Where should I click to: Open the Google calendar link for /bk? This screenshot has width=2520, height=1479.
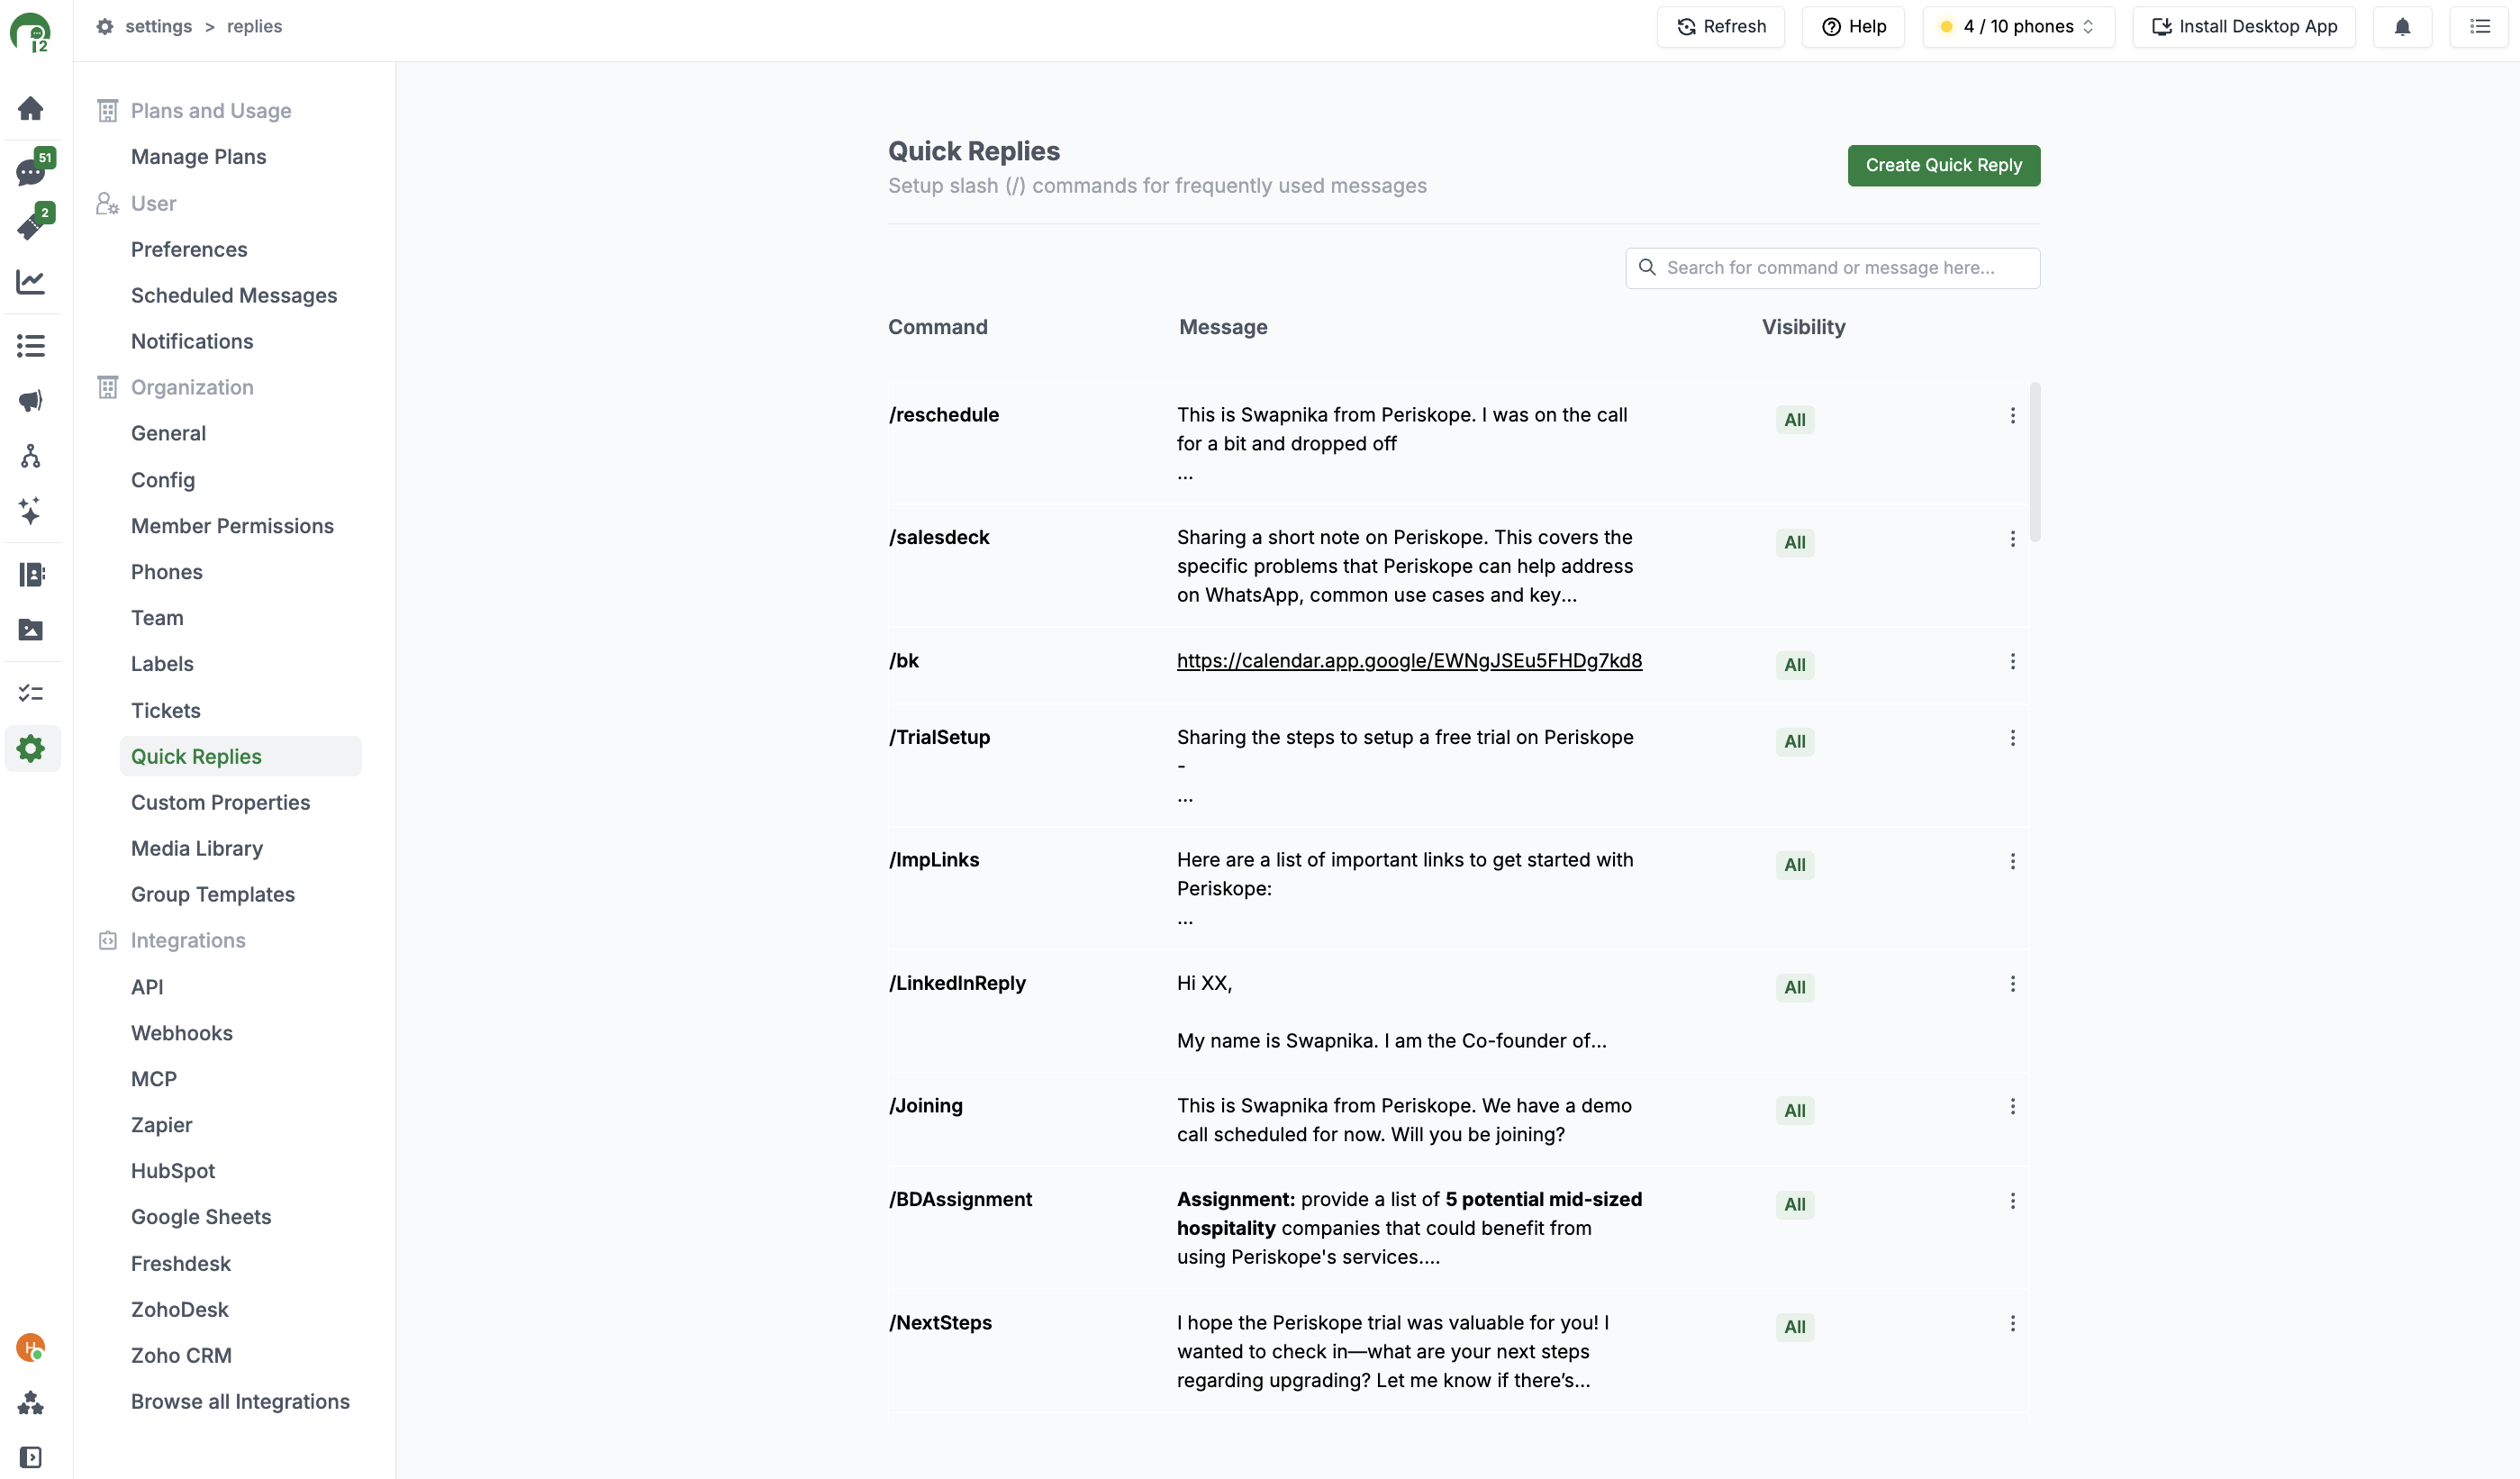click(1409, 661)
